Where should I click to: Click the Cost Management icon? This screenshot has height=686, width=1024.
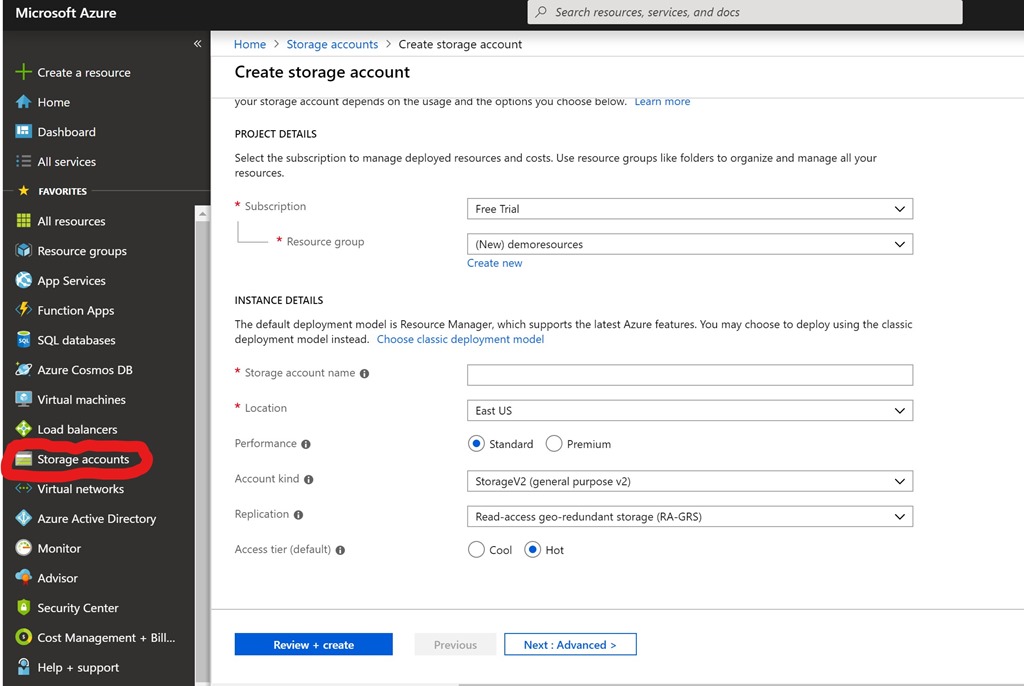(24, 637)
